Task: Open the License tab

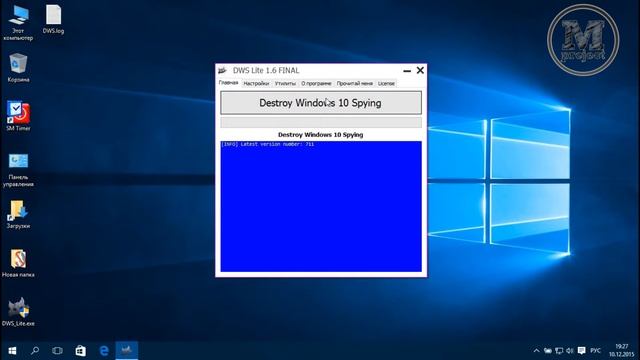Action: pyautogui.click(x=386, y=83)
